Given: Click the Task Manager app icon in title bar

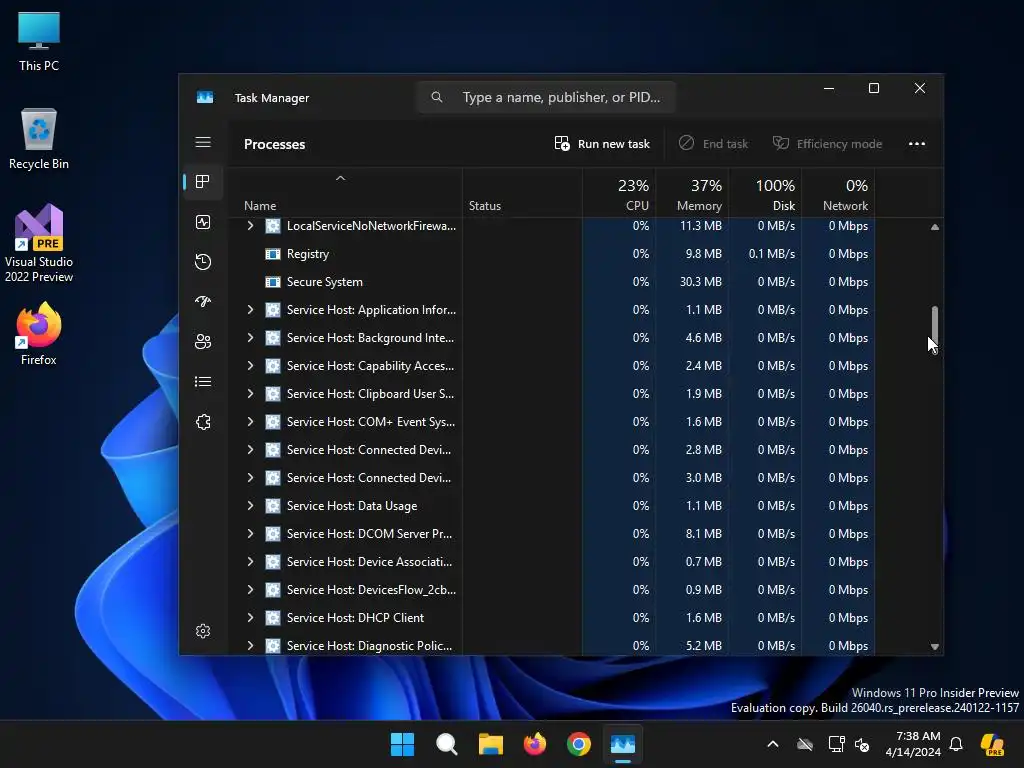Looking at the screenshot, I should (205, 97).
